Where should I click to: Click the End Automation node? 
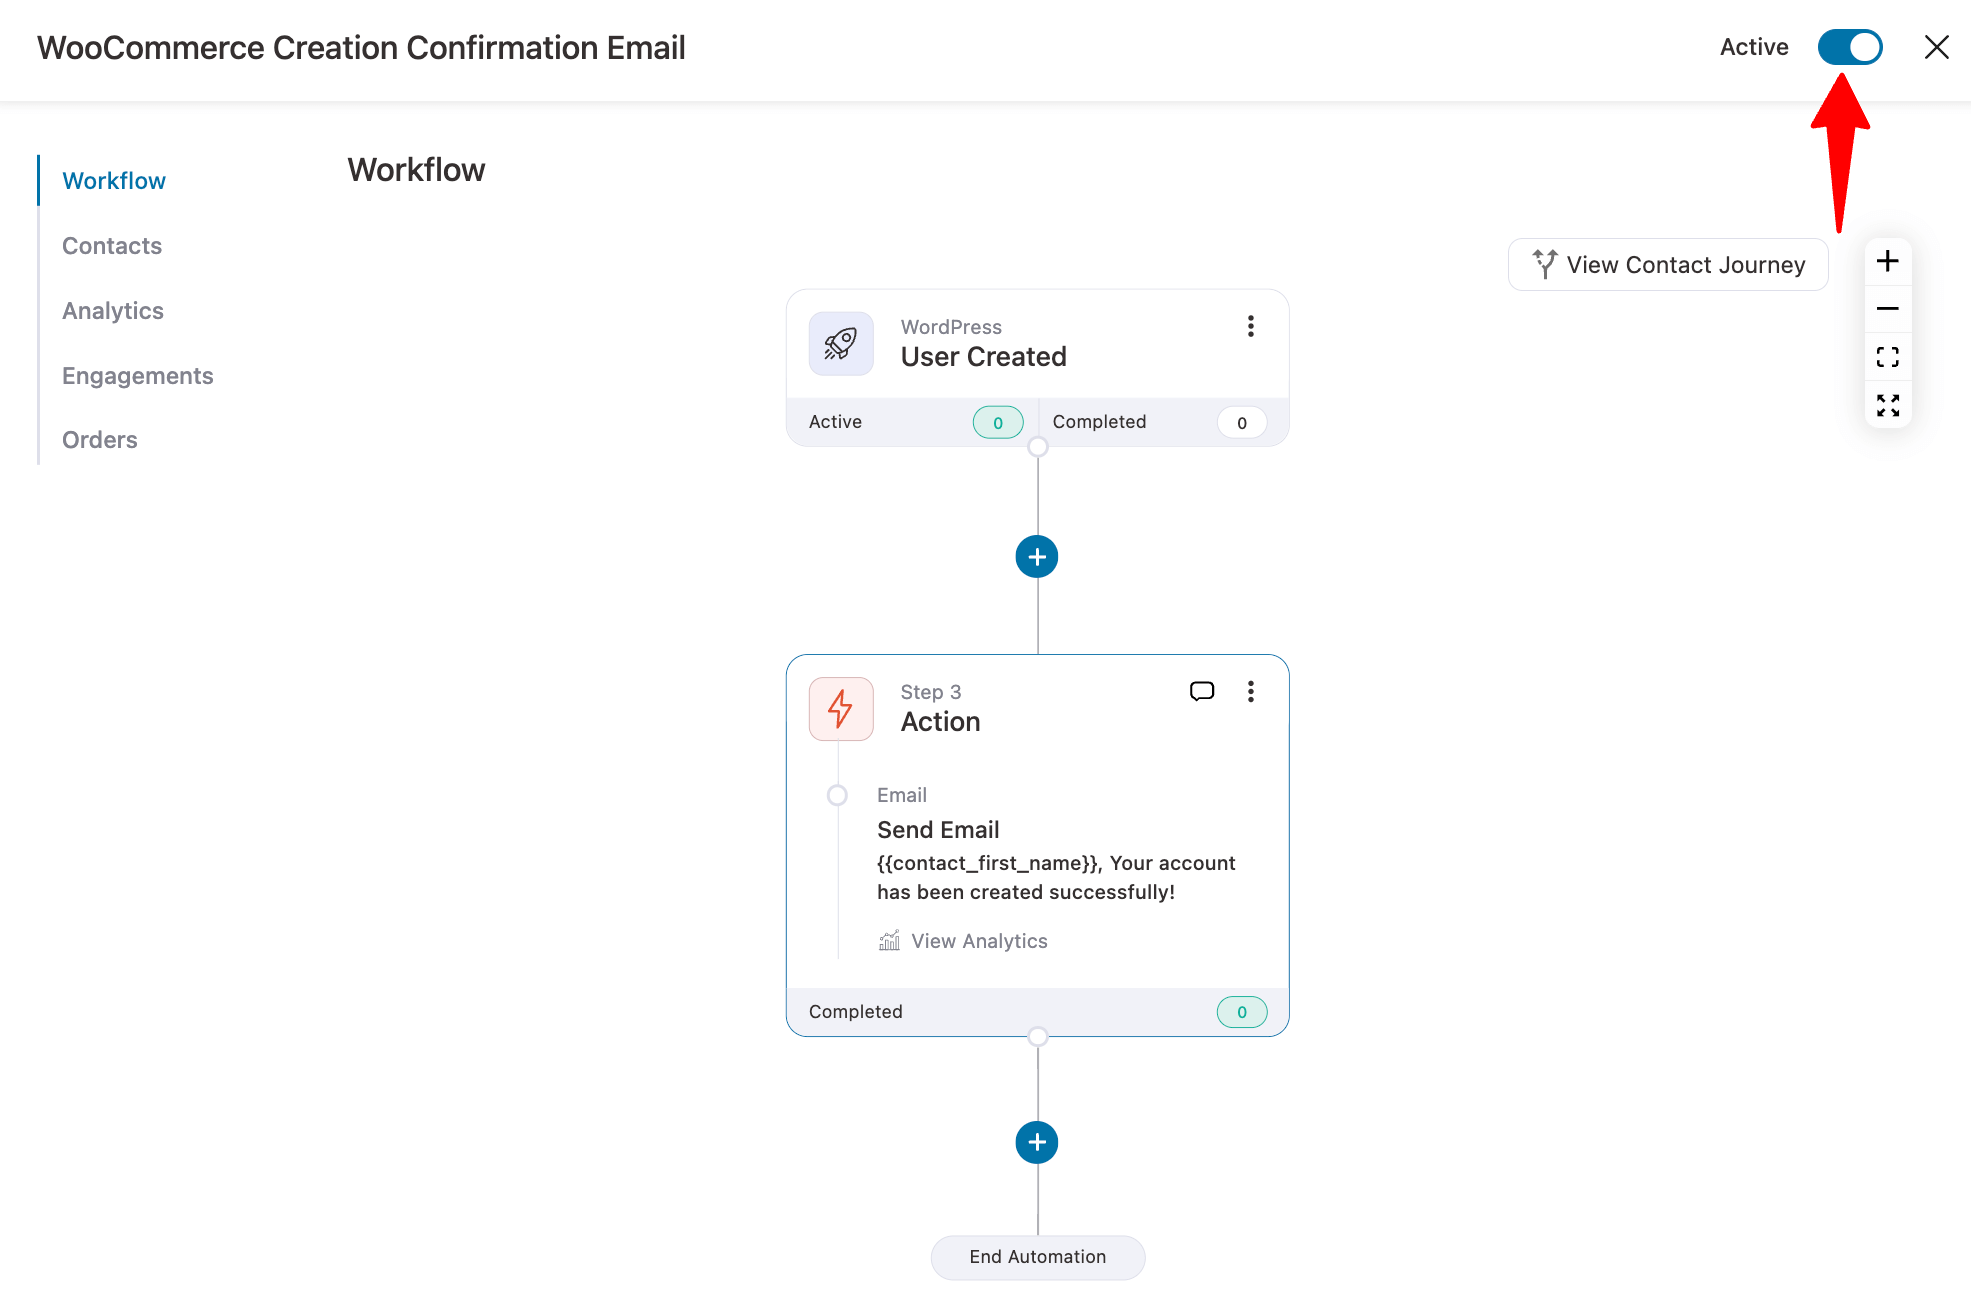point(1038,1257)
